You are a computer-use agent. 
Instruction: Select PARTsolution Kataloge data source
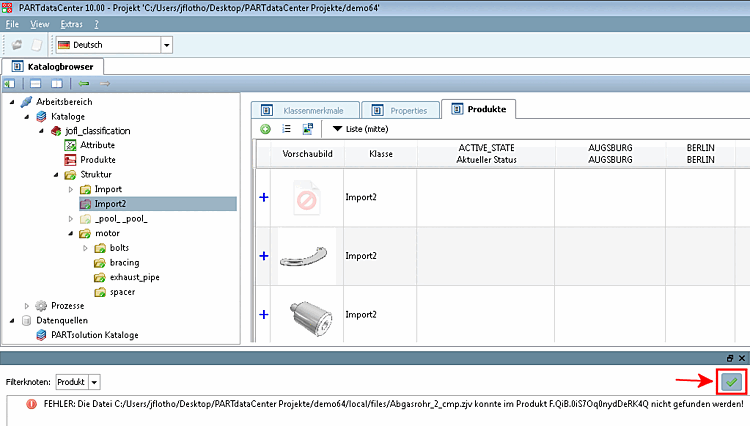point(95,335)
